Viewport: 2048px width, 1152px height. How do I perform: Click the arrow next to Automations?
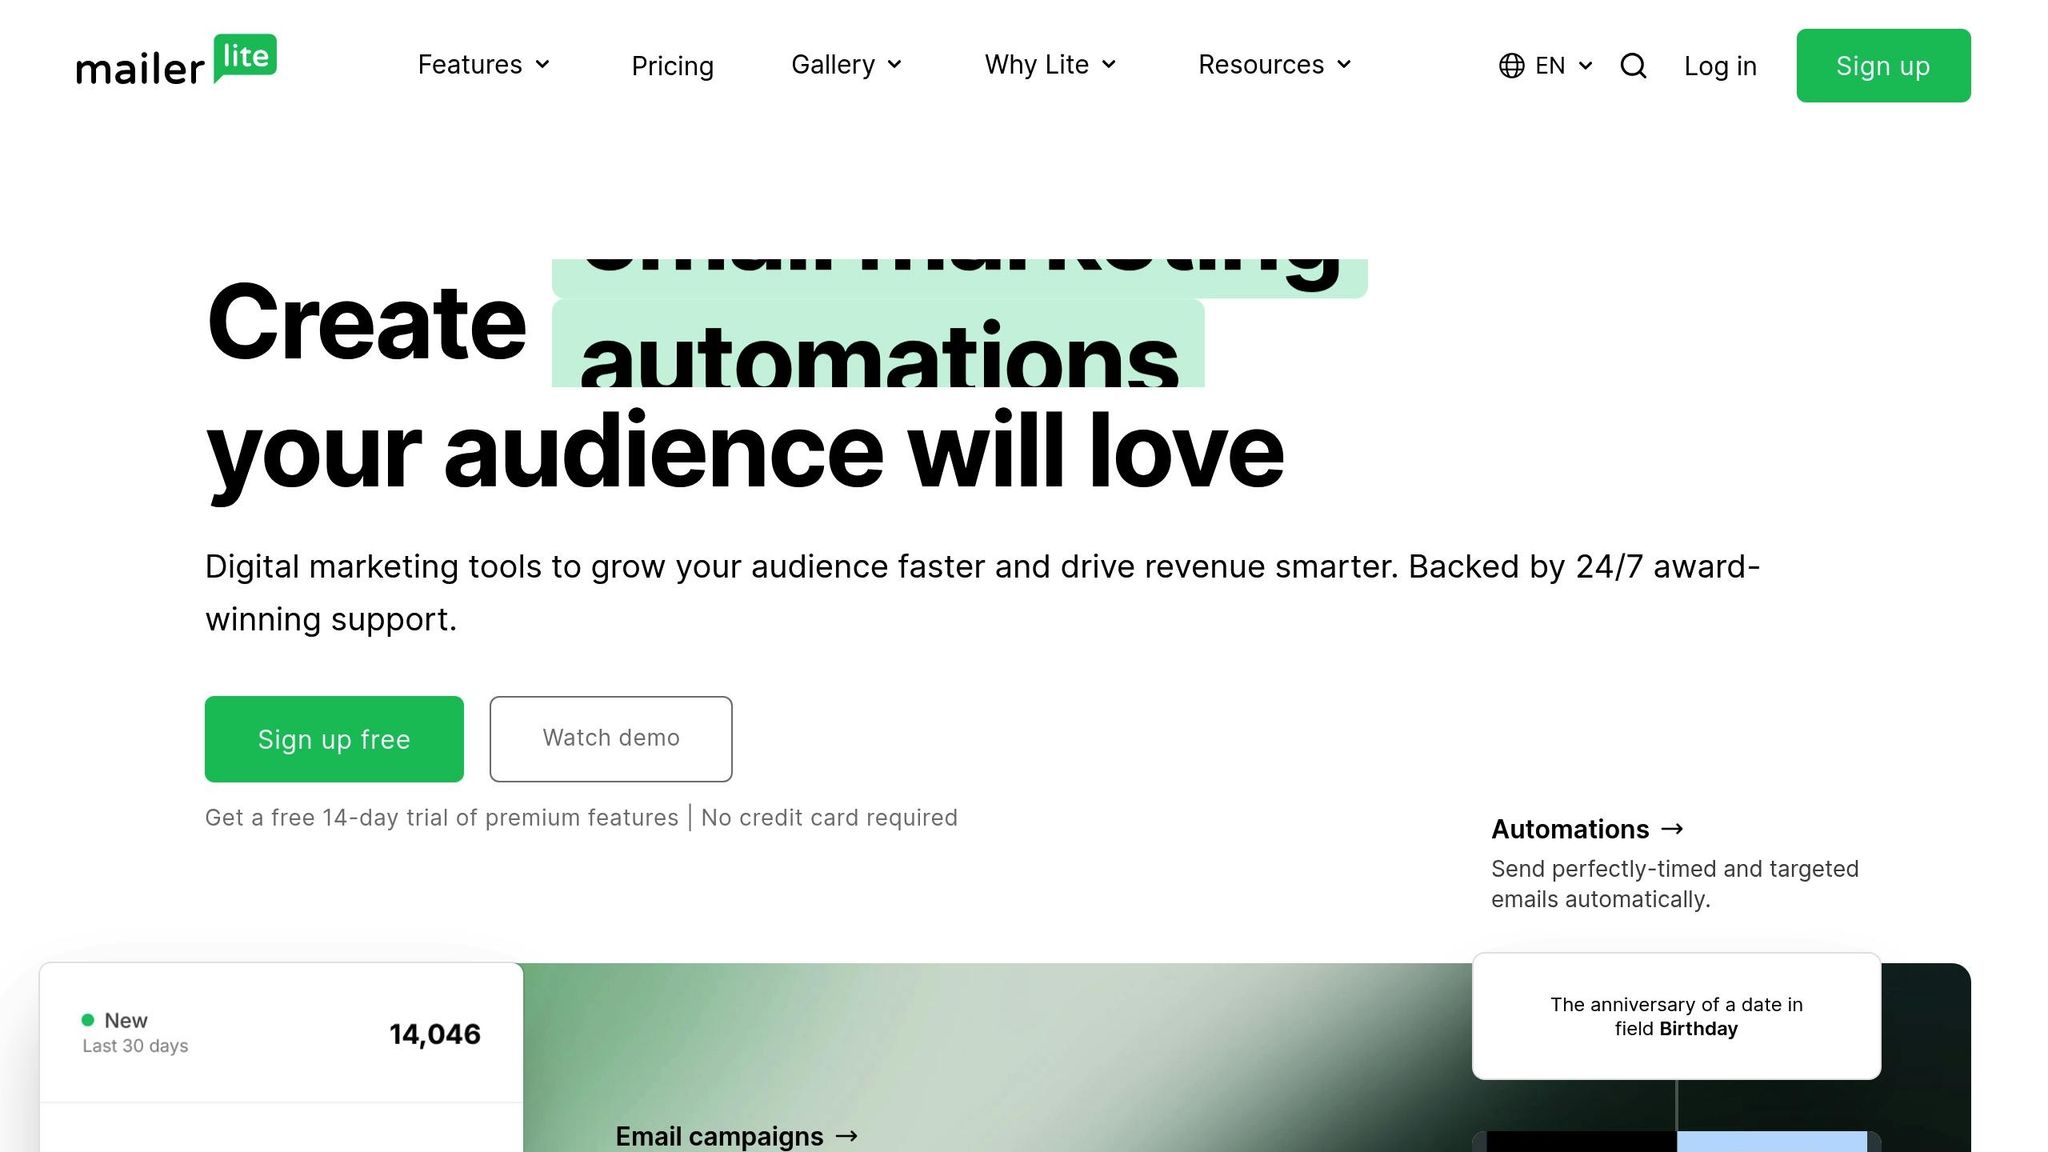[1672, 829]
